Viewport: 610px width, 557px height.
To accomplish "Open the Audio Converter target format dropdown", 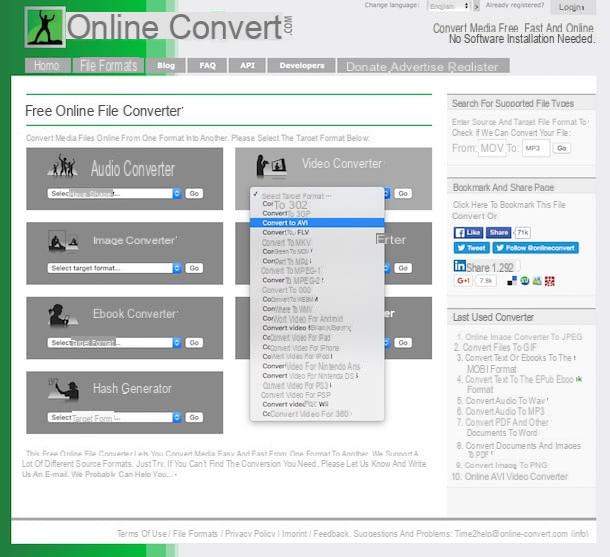I will click(x=114, y=193).
